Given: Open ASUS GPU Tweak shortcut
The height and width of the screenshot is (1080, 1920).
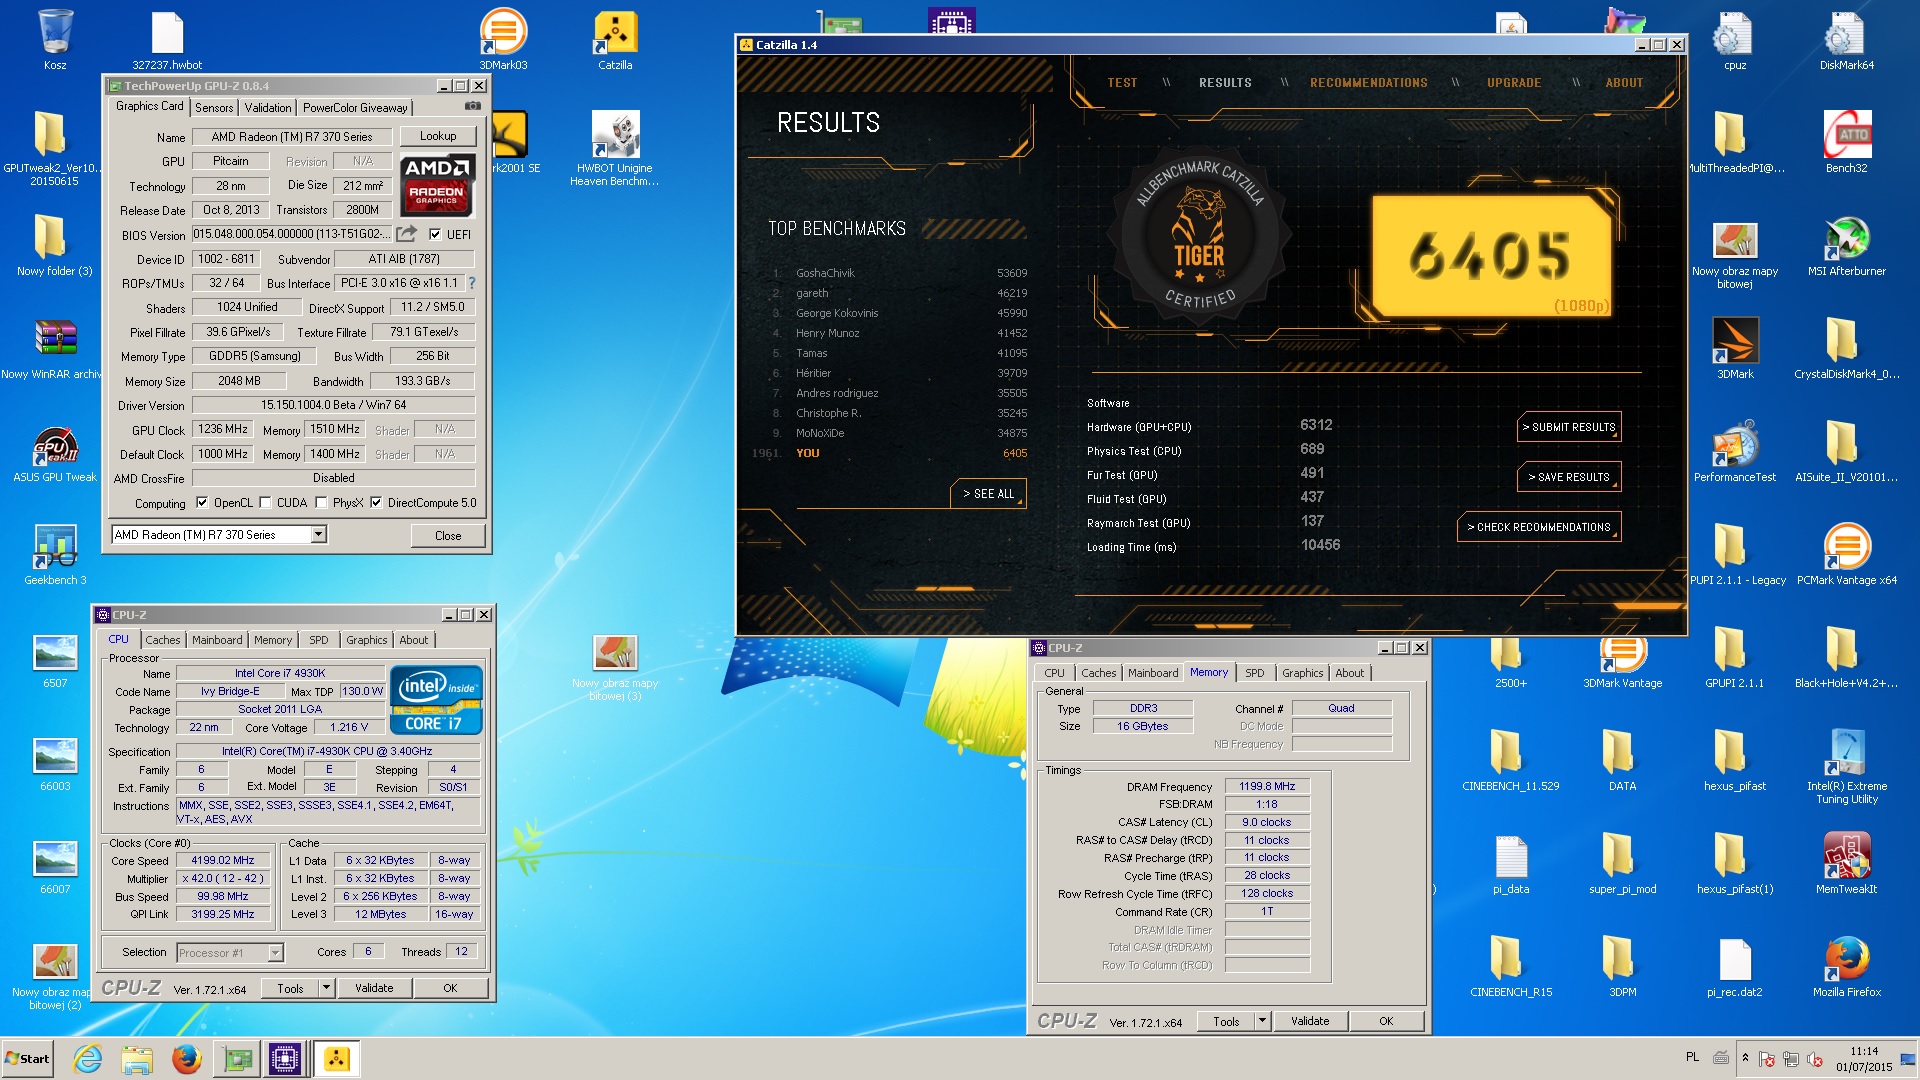Looking at the screenshot, I should (55, 452).
